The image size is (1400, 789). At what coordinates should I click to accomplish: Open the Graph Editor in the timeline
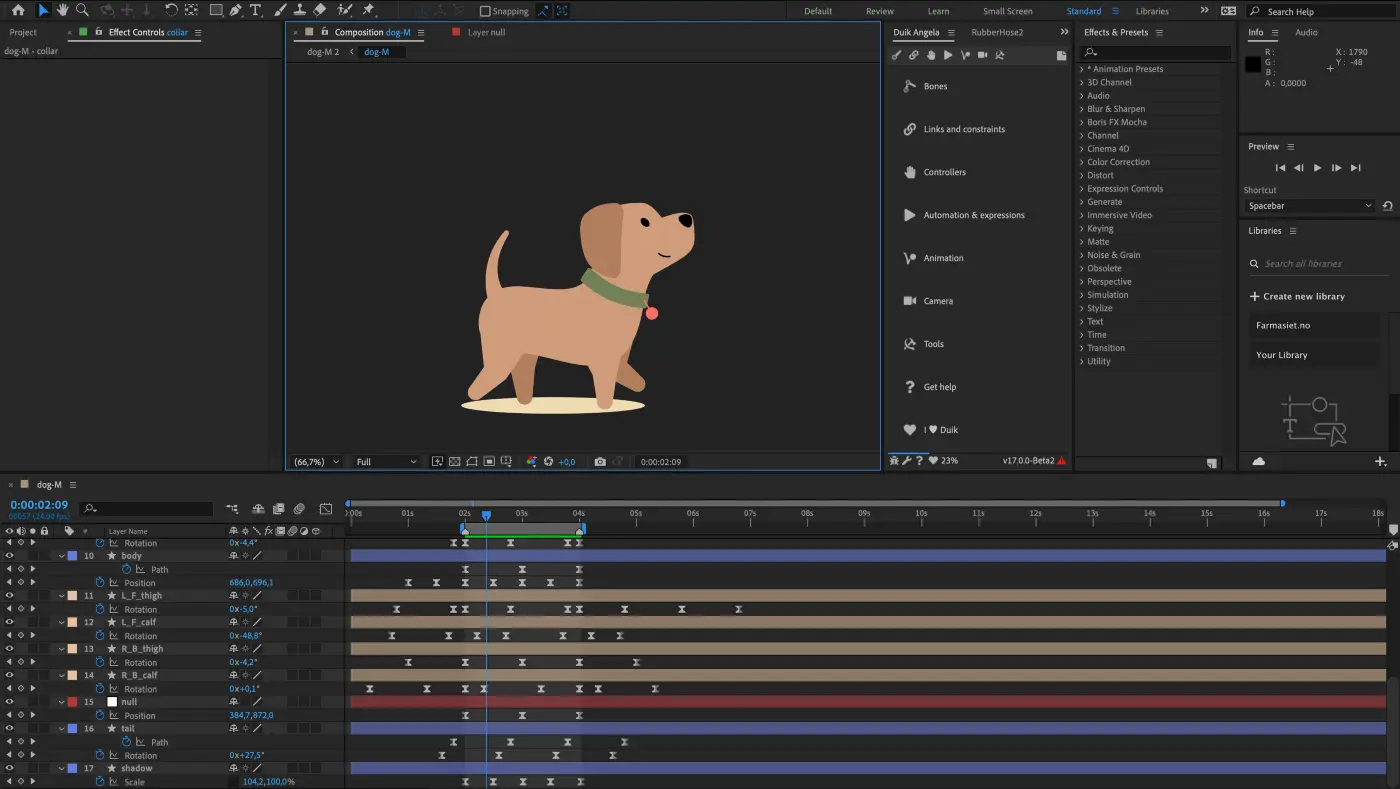[325, 509]
